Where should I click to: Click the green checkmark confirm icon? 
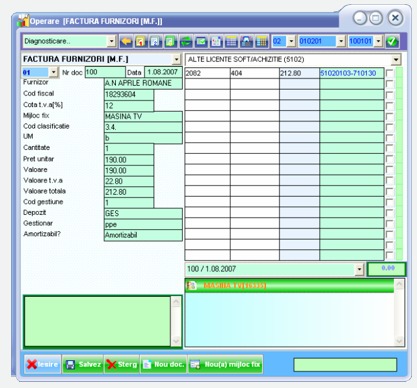392,41
